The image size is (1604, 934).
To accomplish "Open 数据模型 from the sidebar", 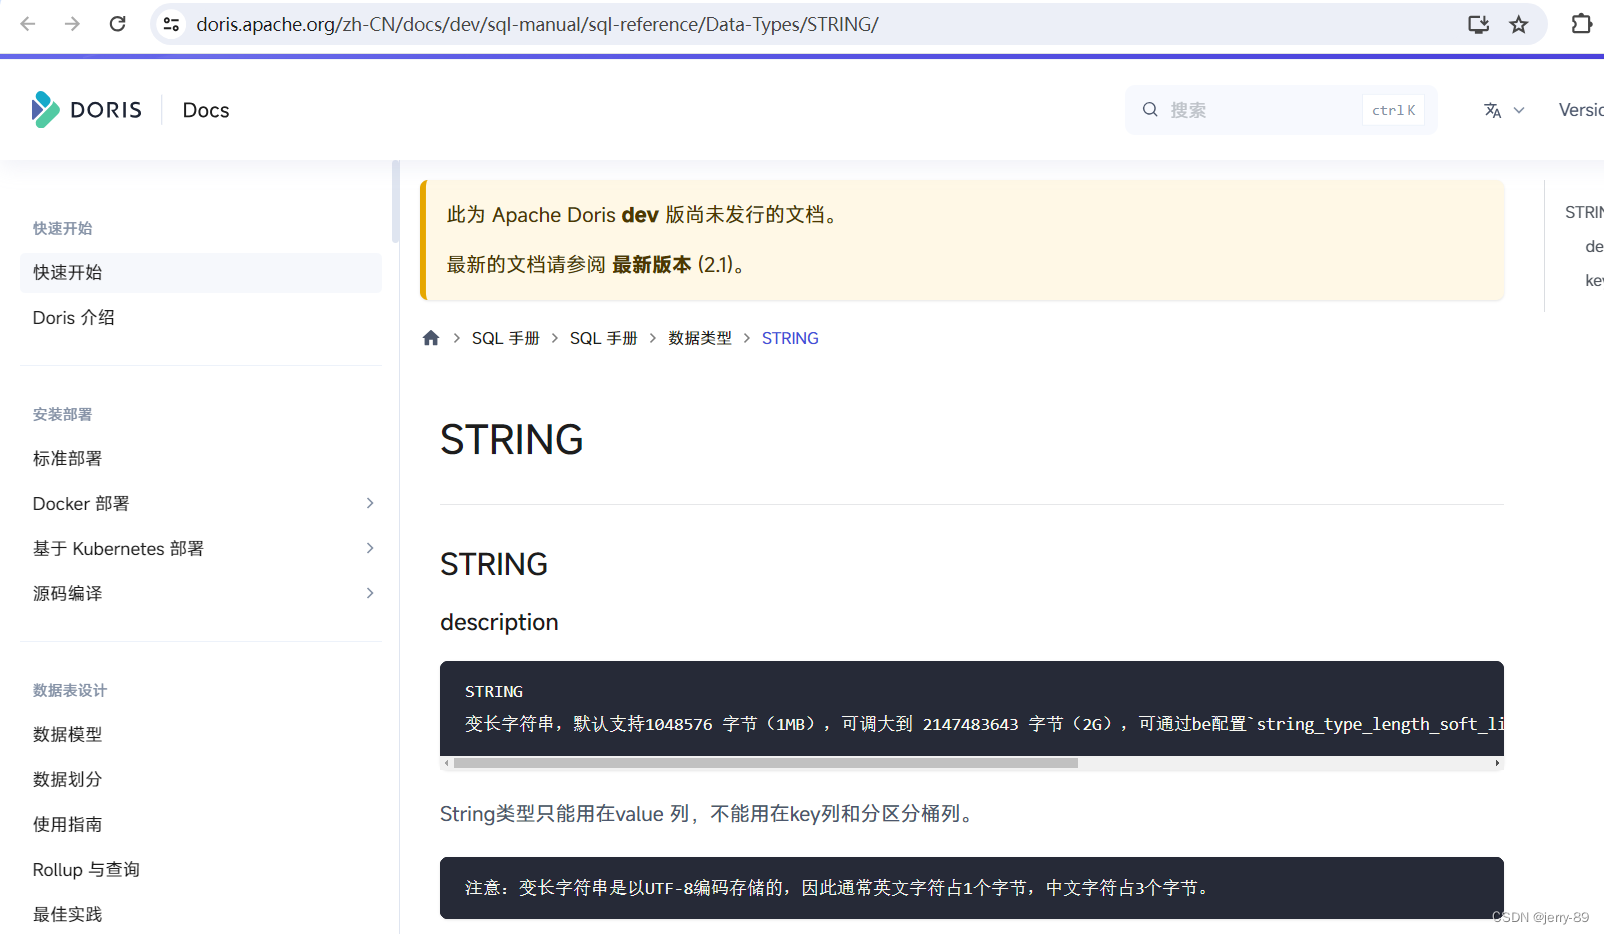I will coord(66,734).
